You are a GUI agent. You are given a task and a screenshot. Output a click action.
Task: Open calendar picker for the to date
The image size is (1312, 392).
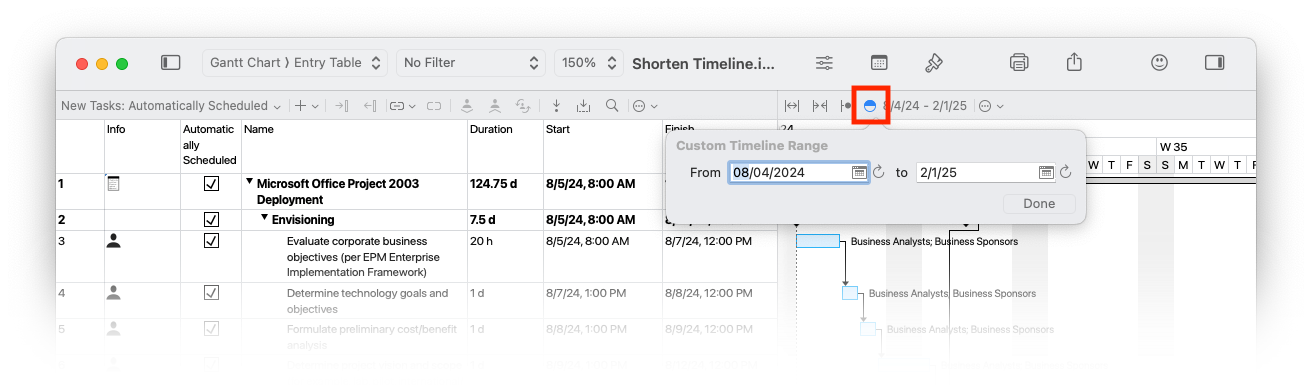coord(1046,172)
